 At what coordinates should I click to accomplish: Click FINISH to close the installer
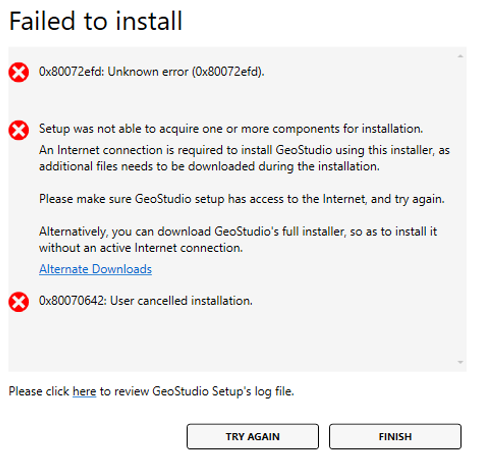tap(395, 436)
